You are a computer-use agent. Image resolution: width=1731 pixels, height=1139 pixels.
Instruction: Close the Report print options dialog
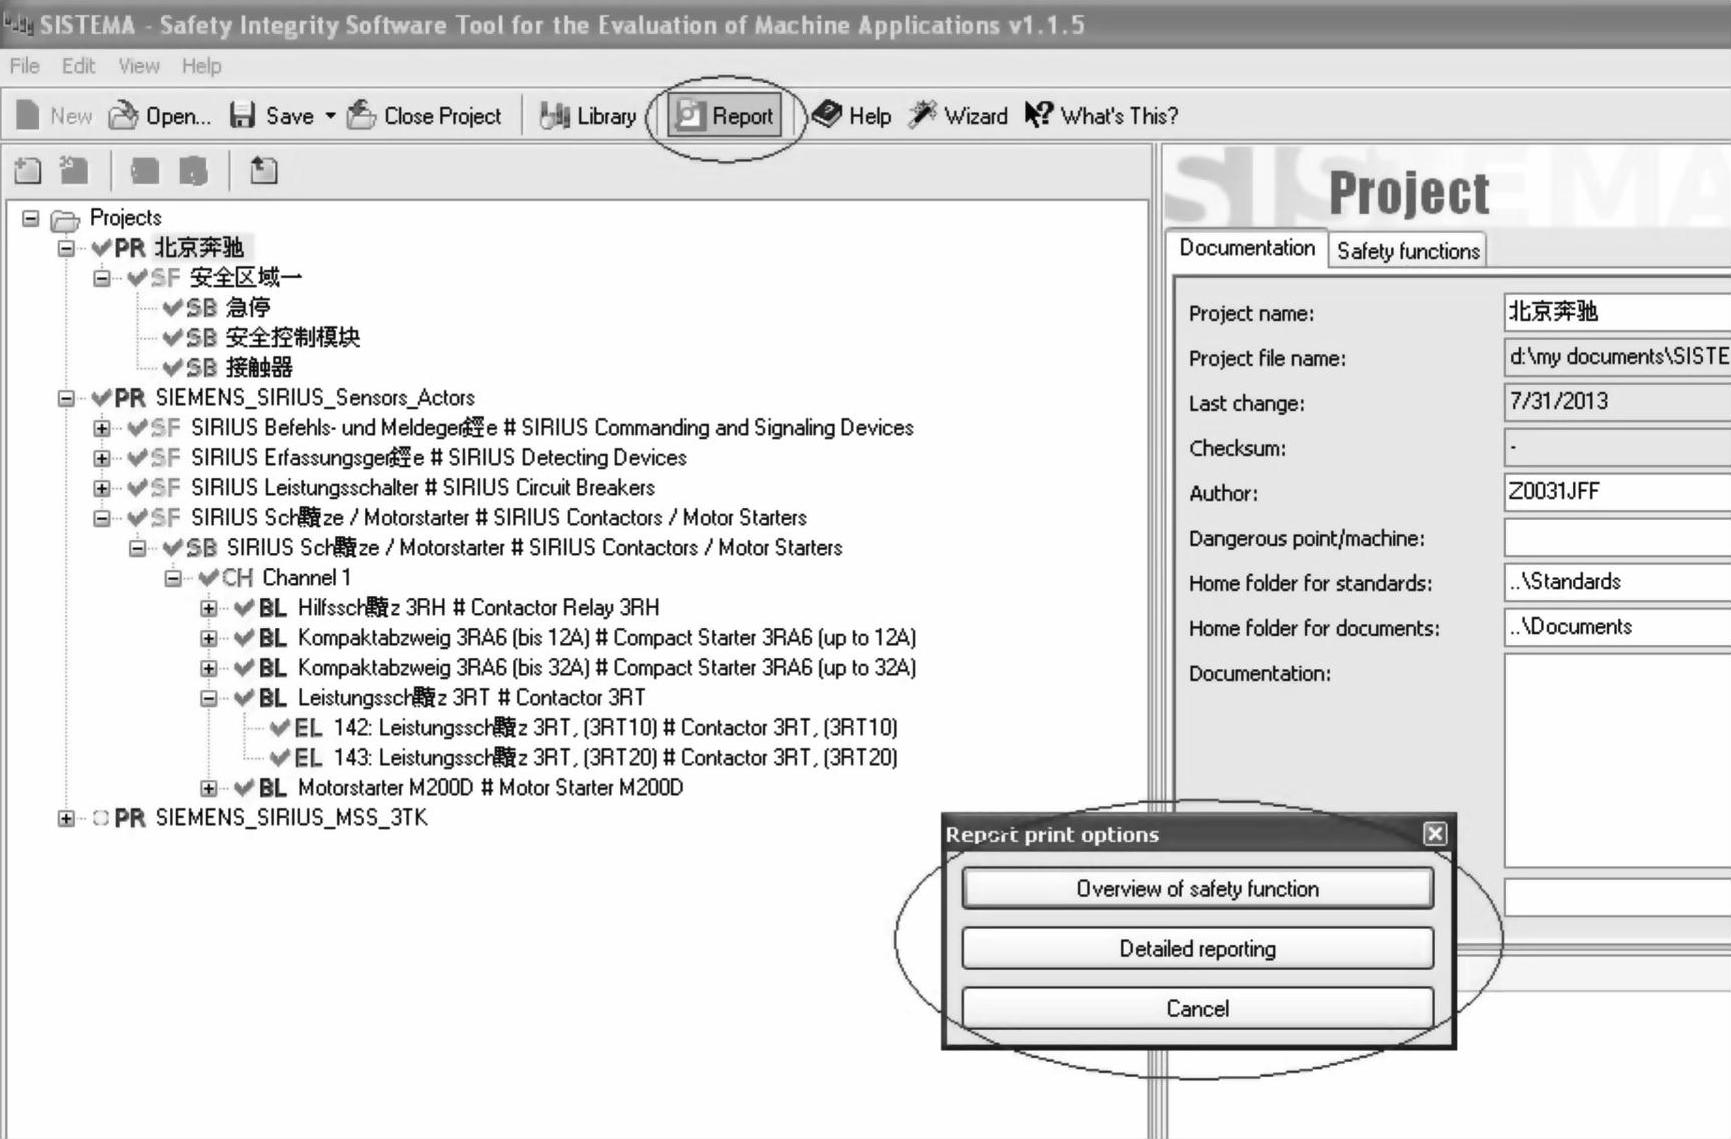(x=1435, y=833)
